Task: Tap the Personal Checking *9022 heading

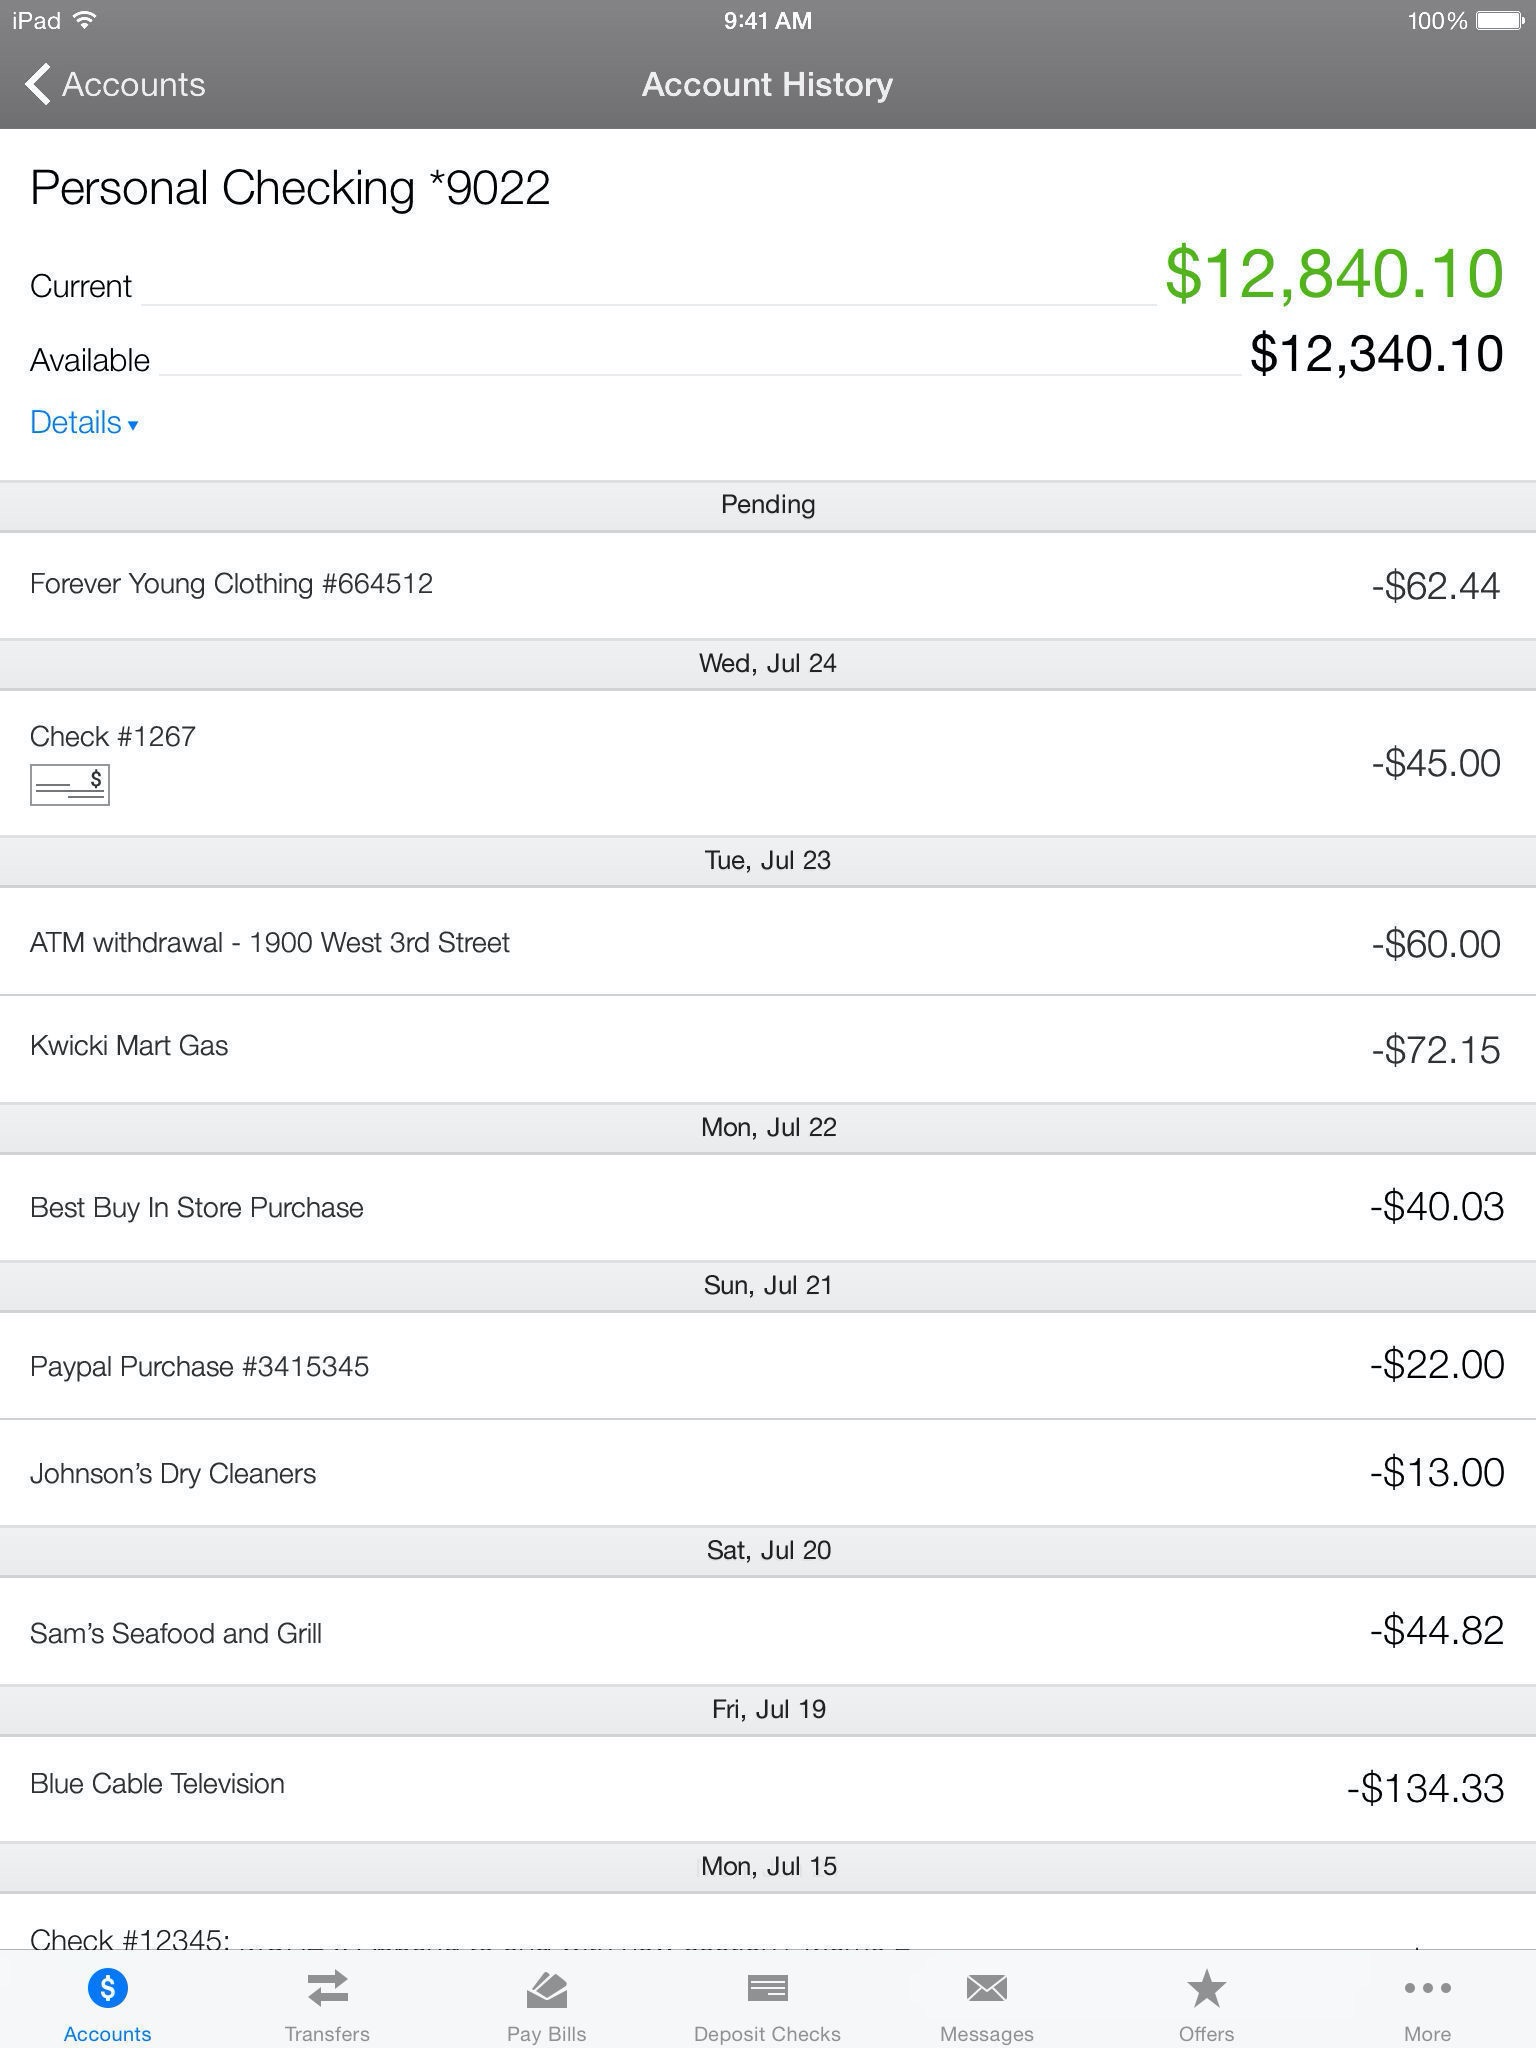Action: [x=290, y=188]
